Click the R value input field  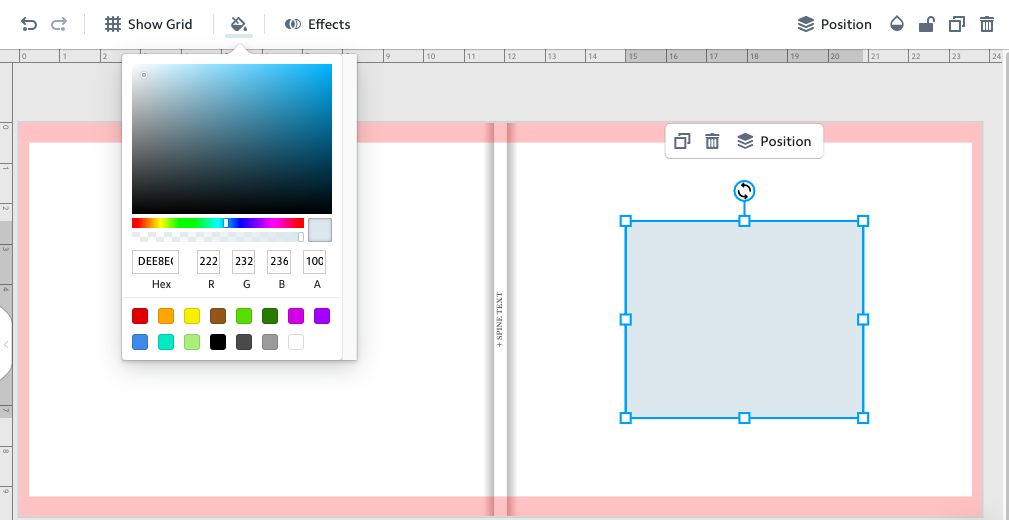[208, 262]
